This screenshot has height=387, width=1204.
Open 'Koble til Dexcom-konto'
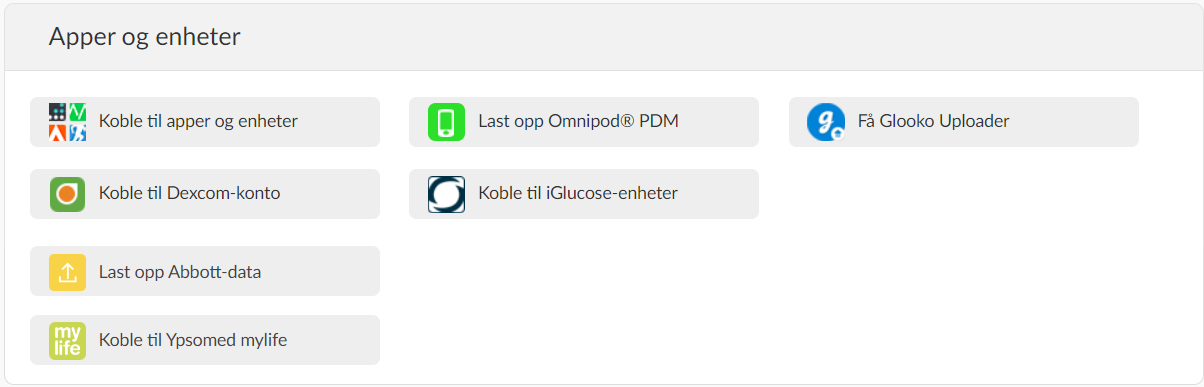(x=205, y=194)
